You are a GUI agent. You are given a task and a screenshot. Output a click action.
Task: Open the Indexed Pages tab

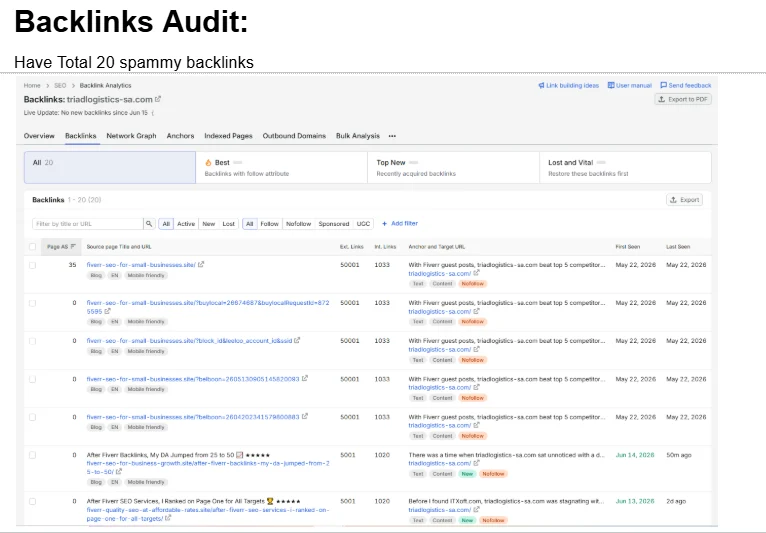click(228, 136)
